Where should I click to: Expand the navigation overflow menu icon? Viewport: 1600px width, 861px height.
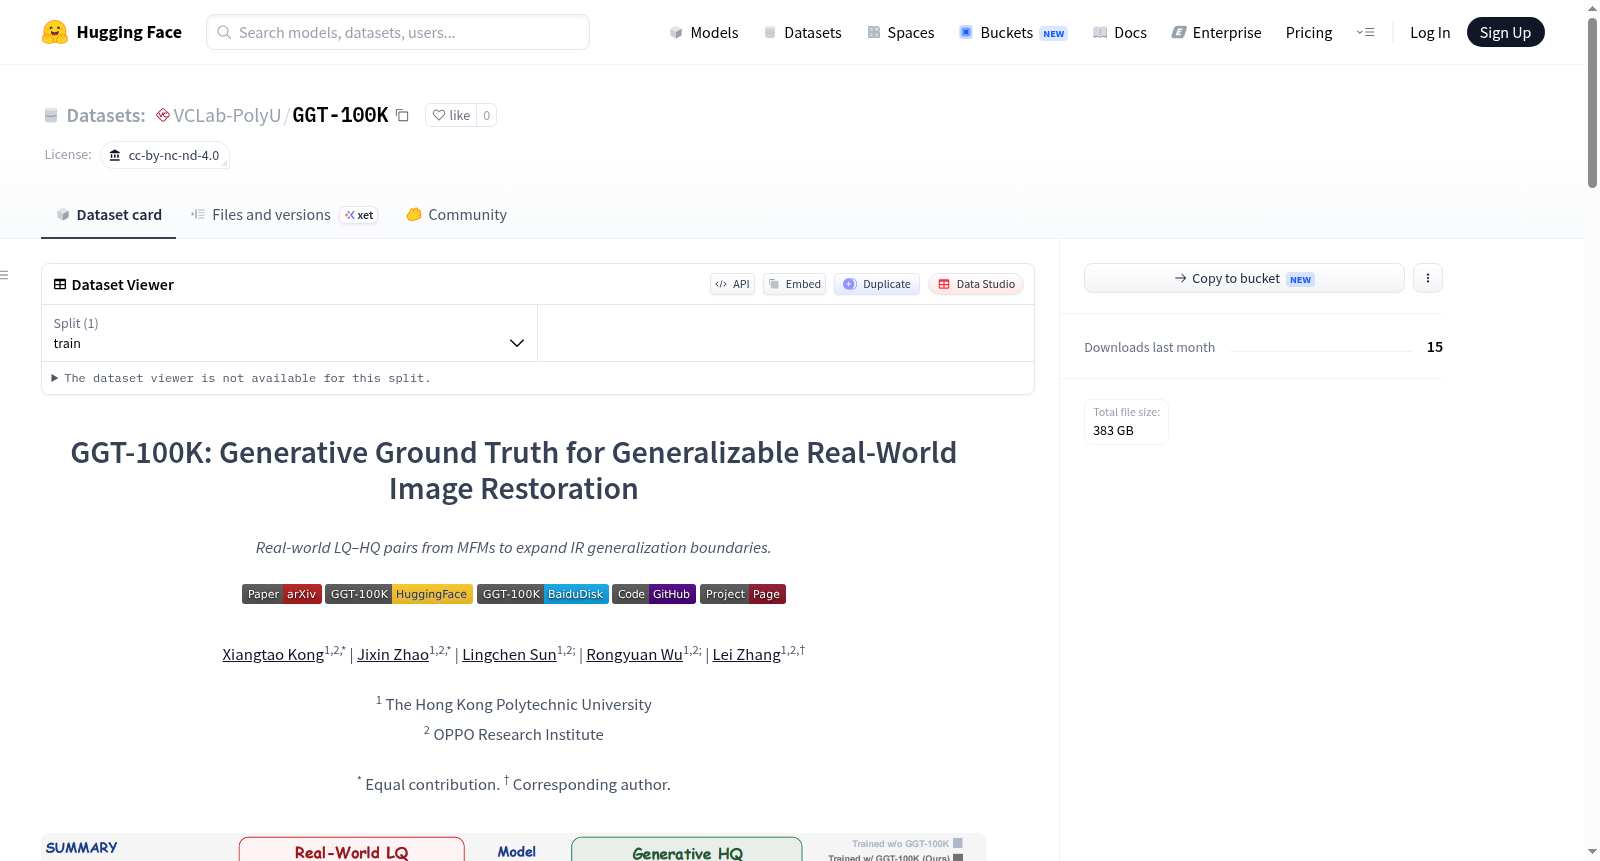tap(1365, 32)
